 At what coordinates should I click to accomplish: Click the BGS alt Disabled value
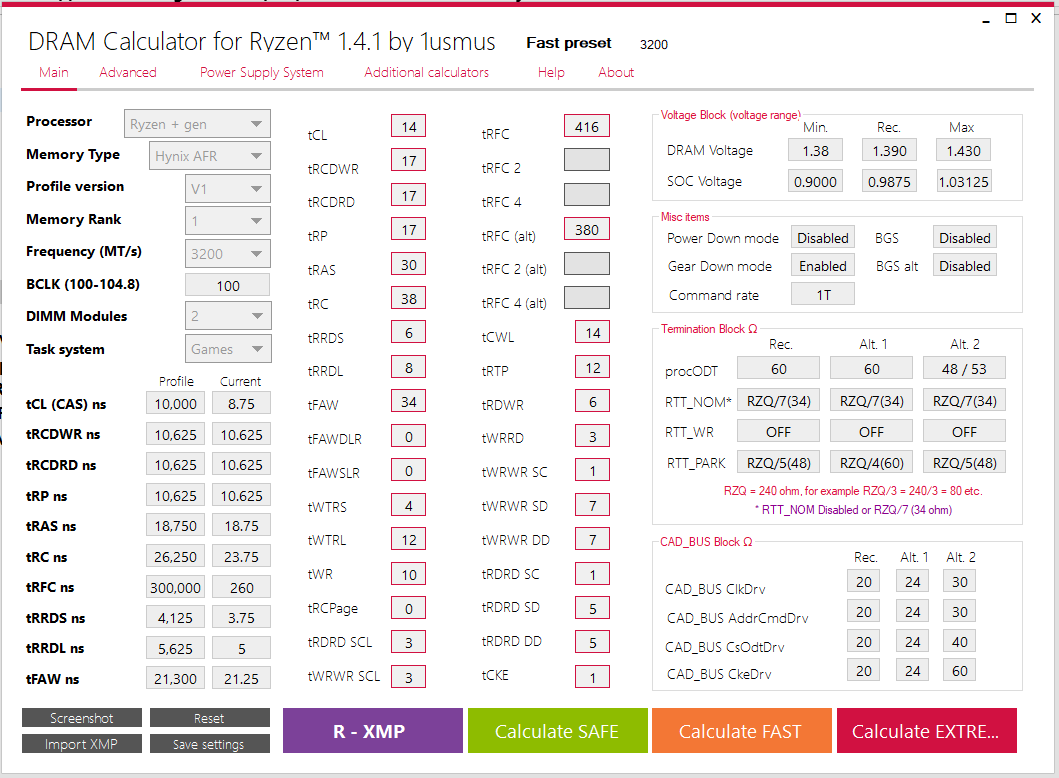coord(964,265)
